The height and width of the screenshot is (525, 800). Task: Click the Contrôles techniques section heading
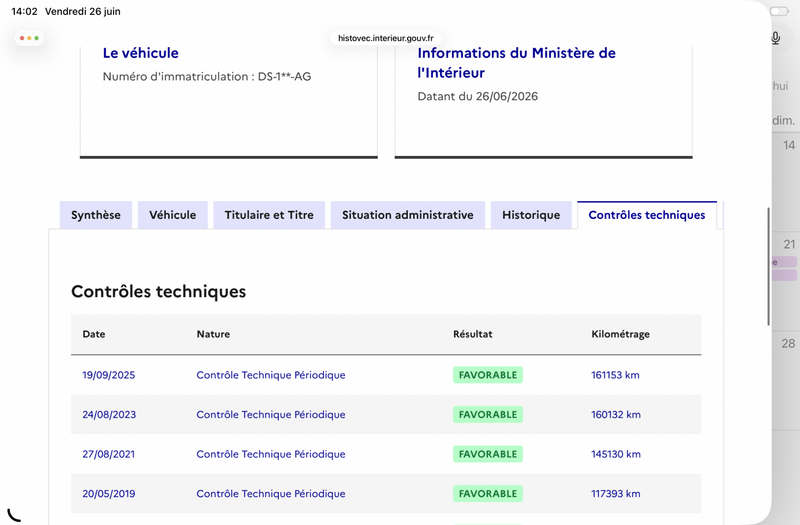(x=159, y=291)
